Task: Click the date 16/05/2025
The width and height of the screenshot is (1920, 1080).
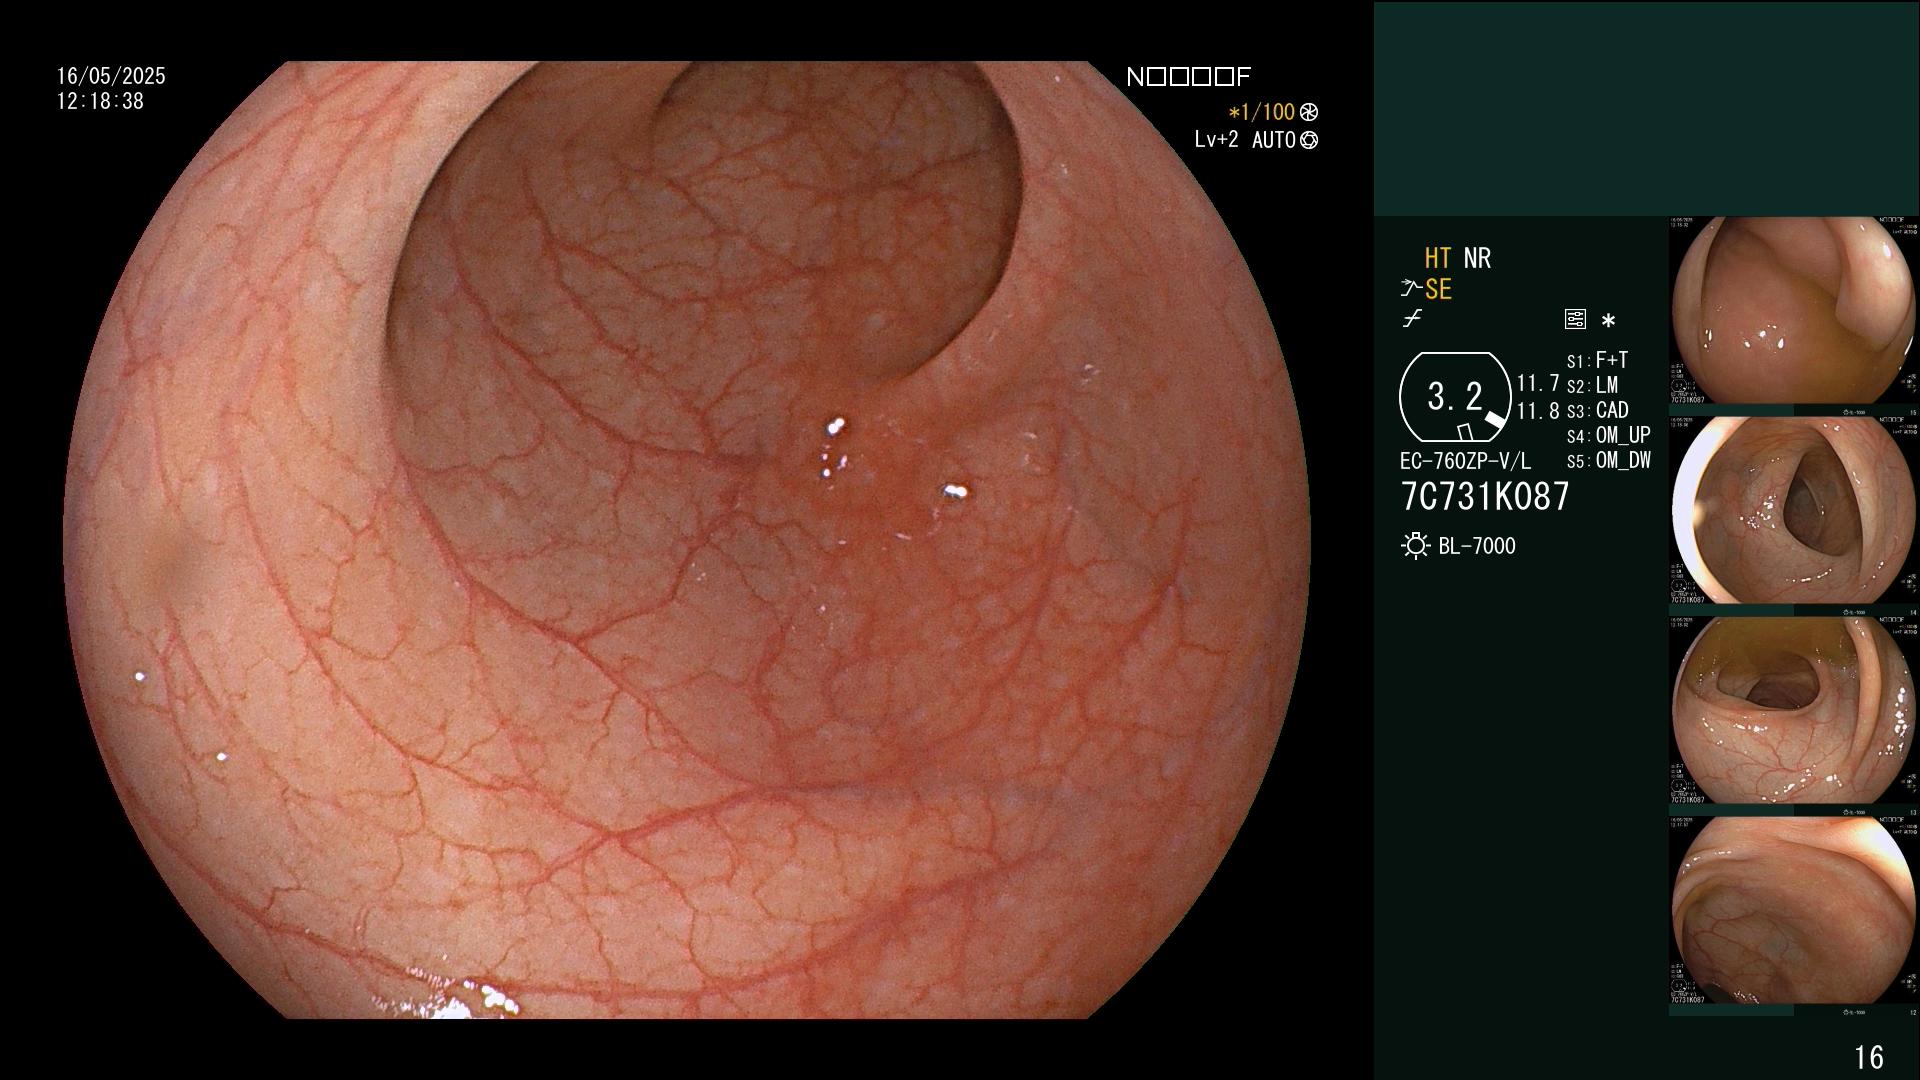Action: point(111,76)
